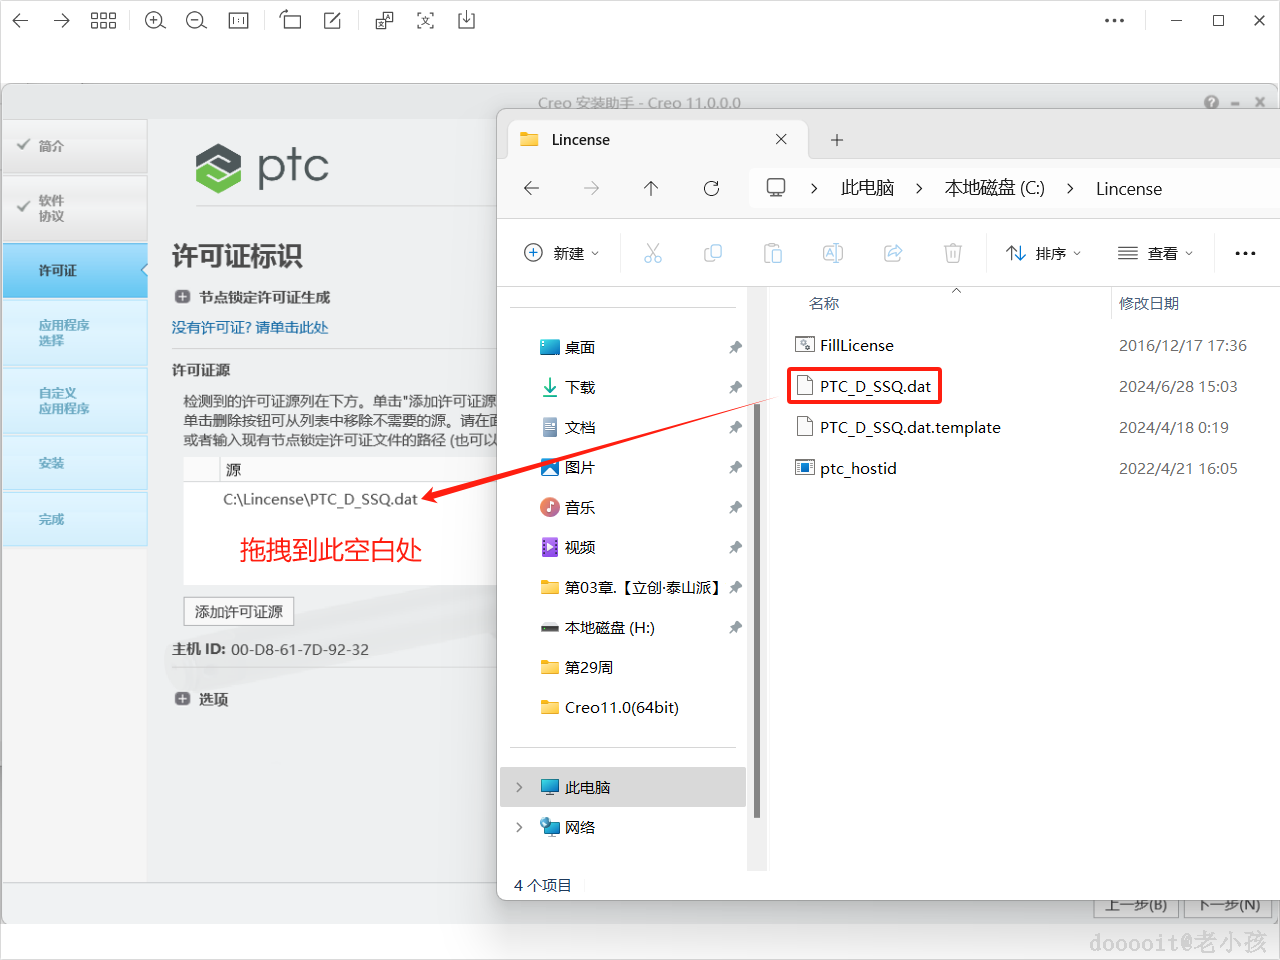Expand 节点锁定许可证生成 section
The image size is (1280, 960).
(182, 297)
